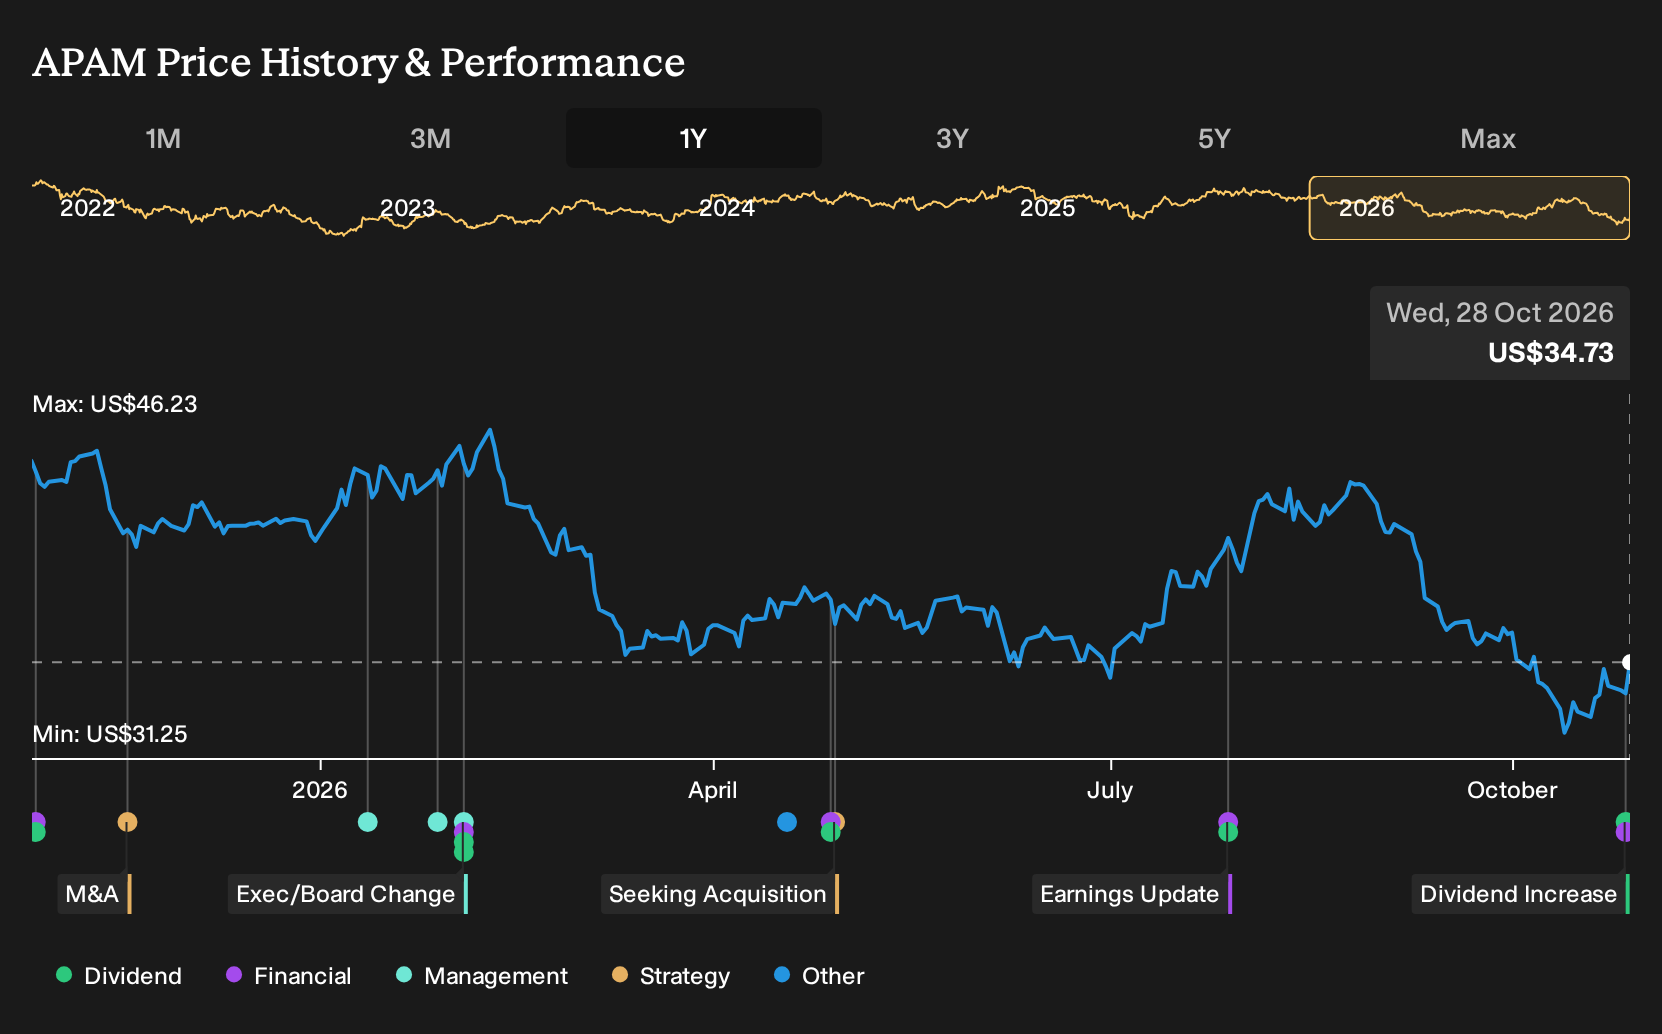This screenshot has height=1034, width=1662.
Task: Toggle Management events in legend
Action: click(x=482, y=976)
